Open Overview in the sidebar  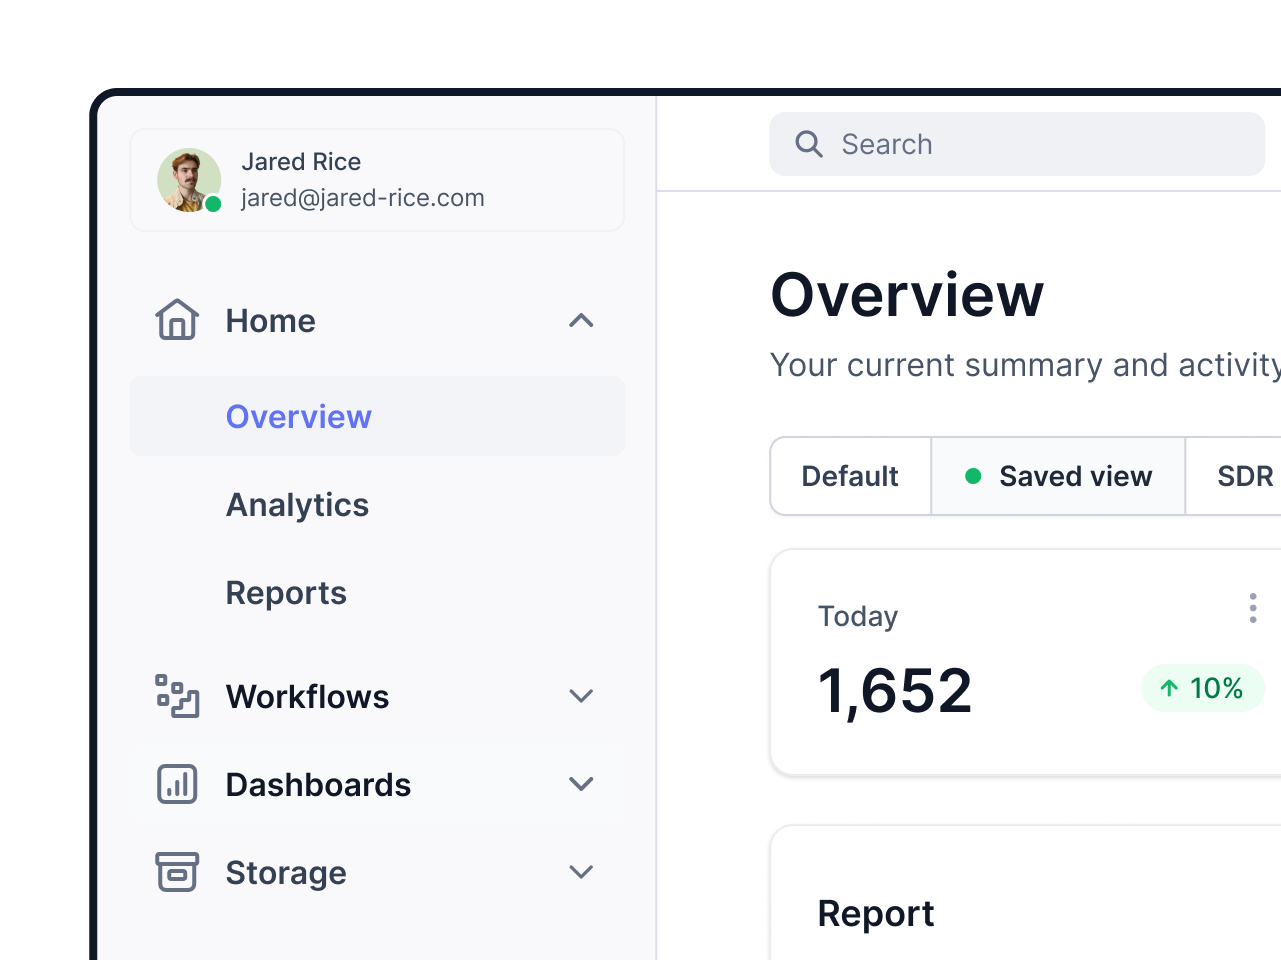(x=298, y=416)
